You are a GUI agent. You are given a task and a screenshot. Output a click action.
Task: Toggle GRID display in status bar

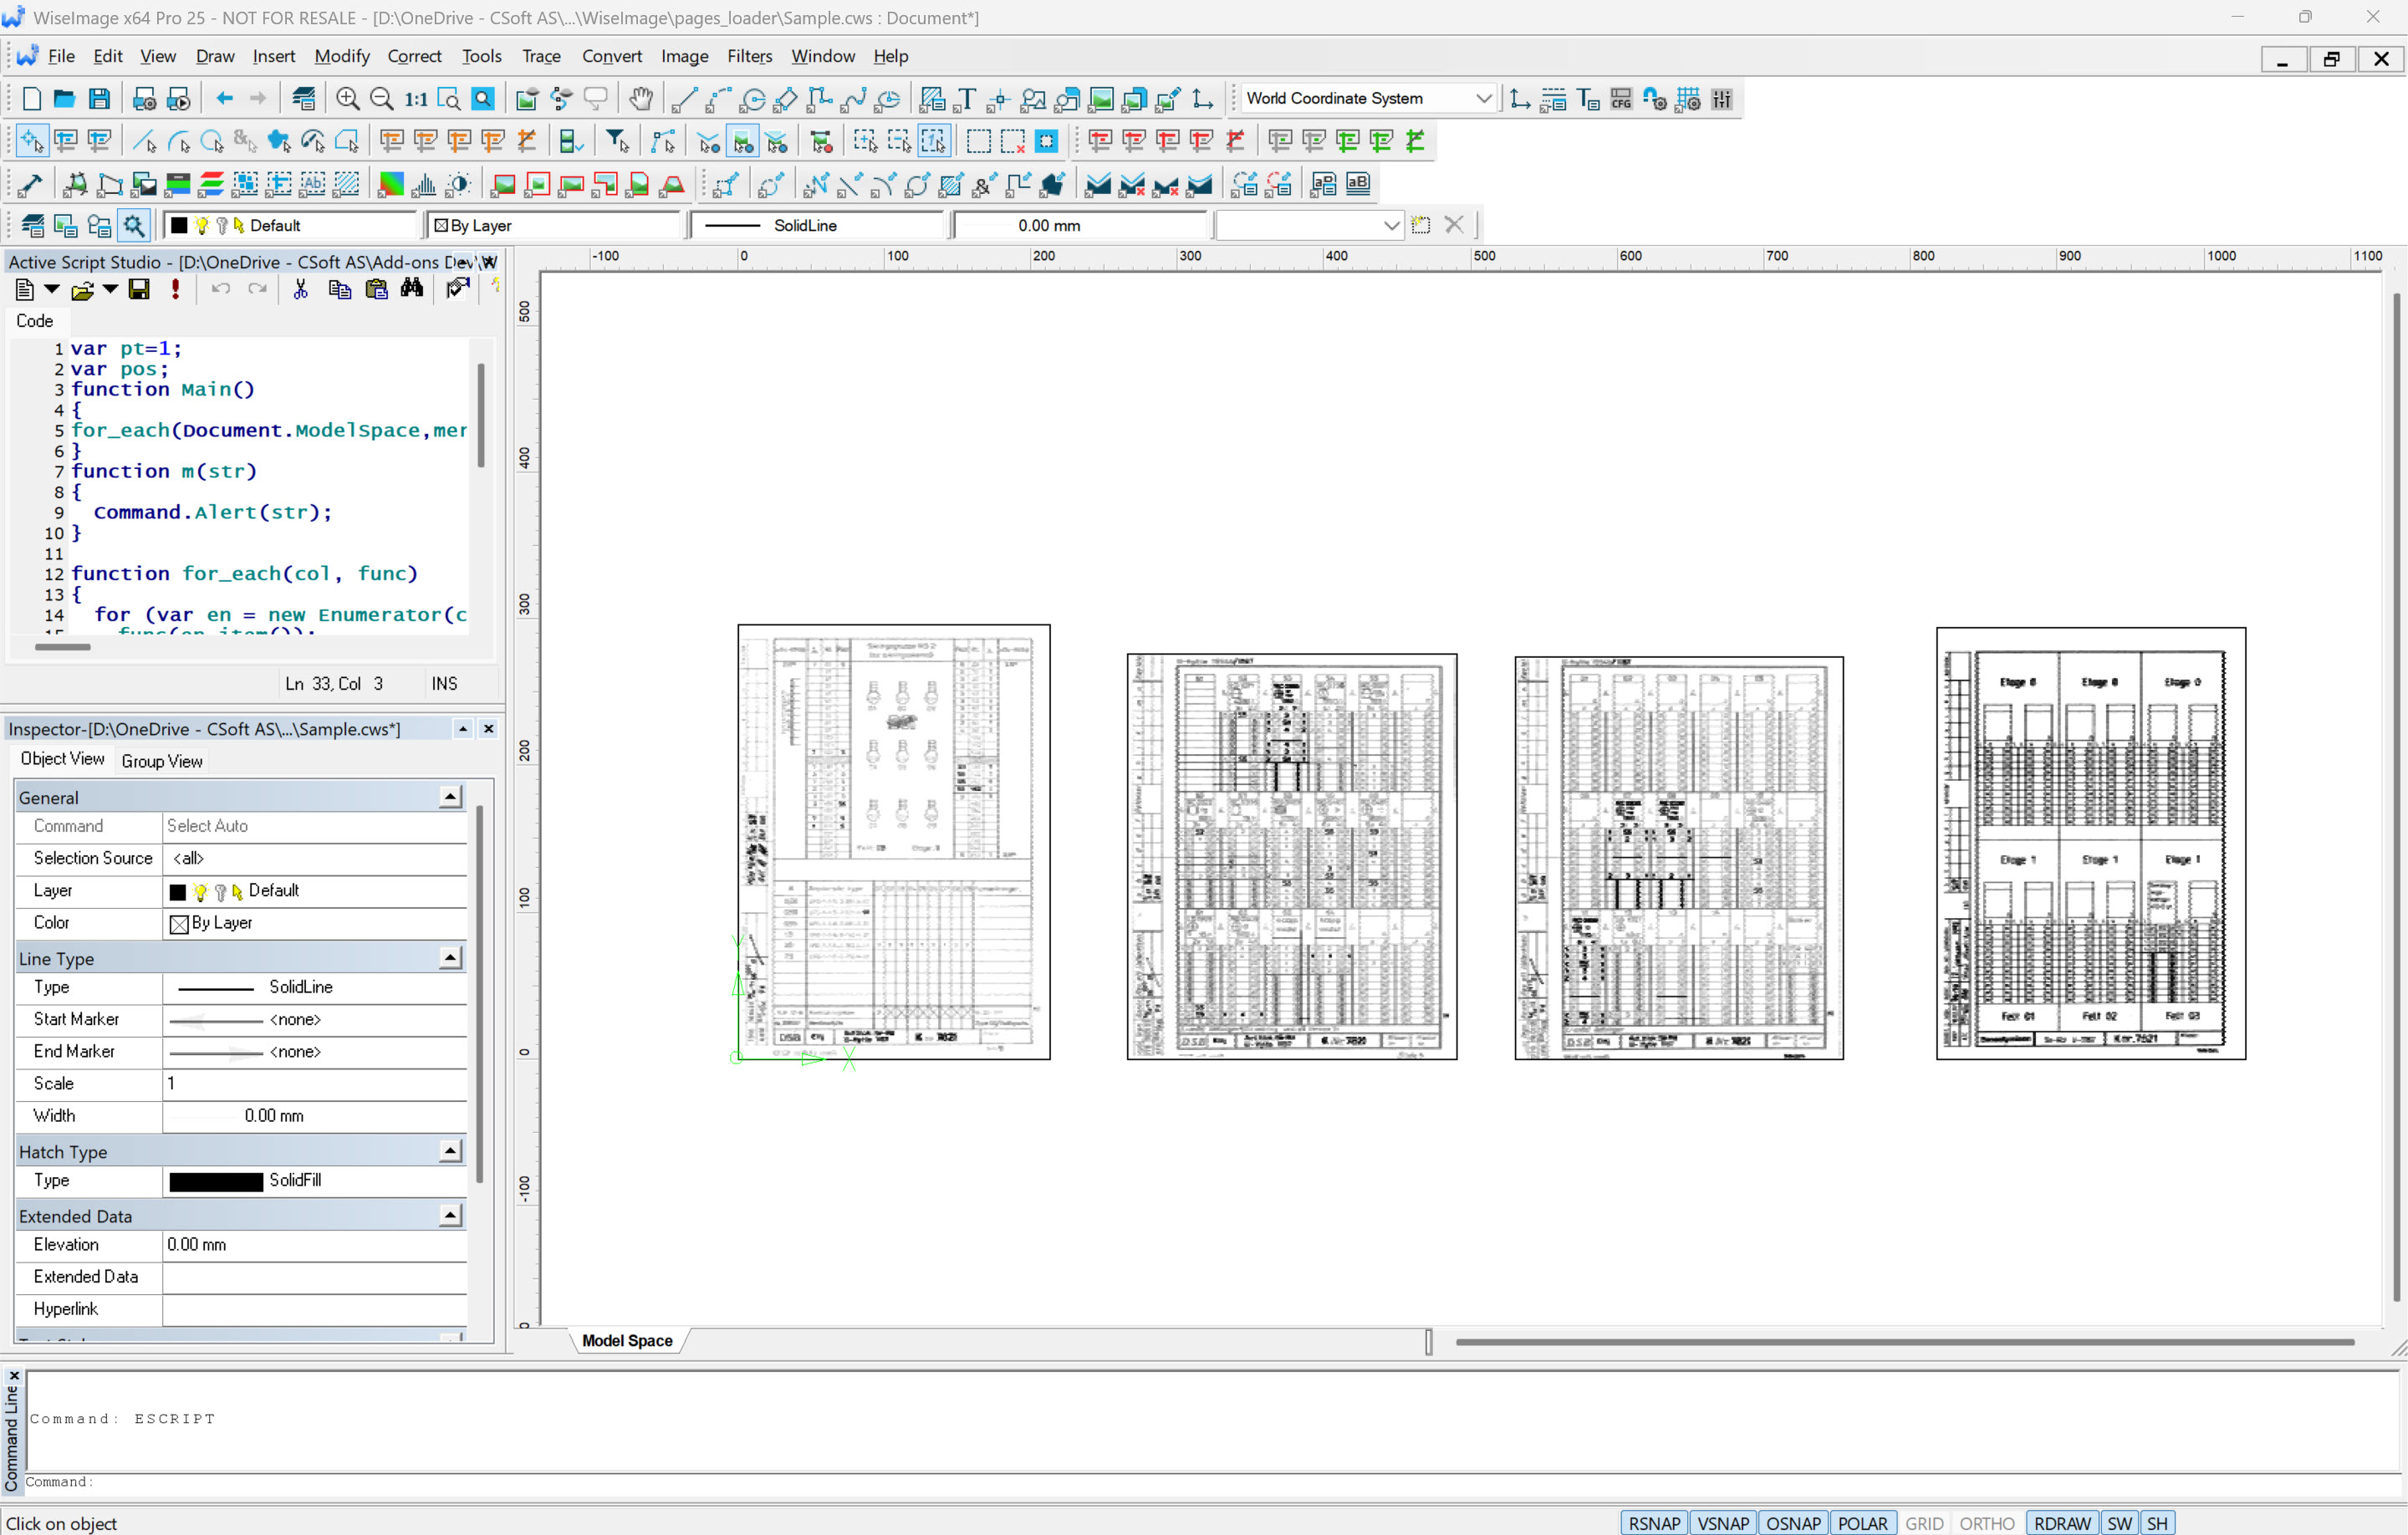1923,1522
